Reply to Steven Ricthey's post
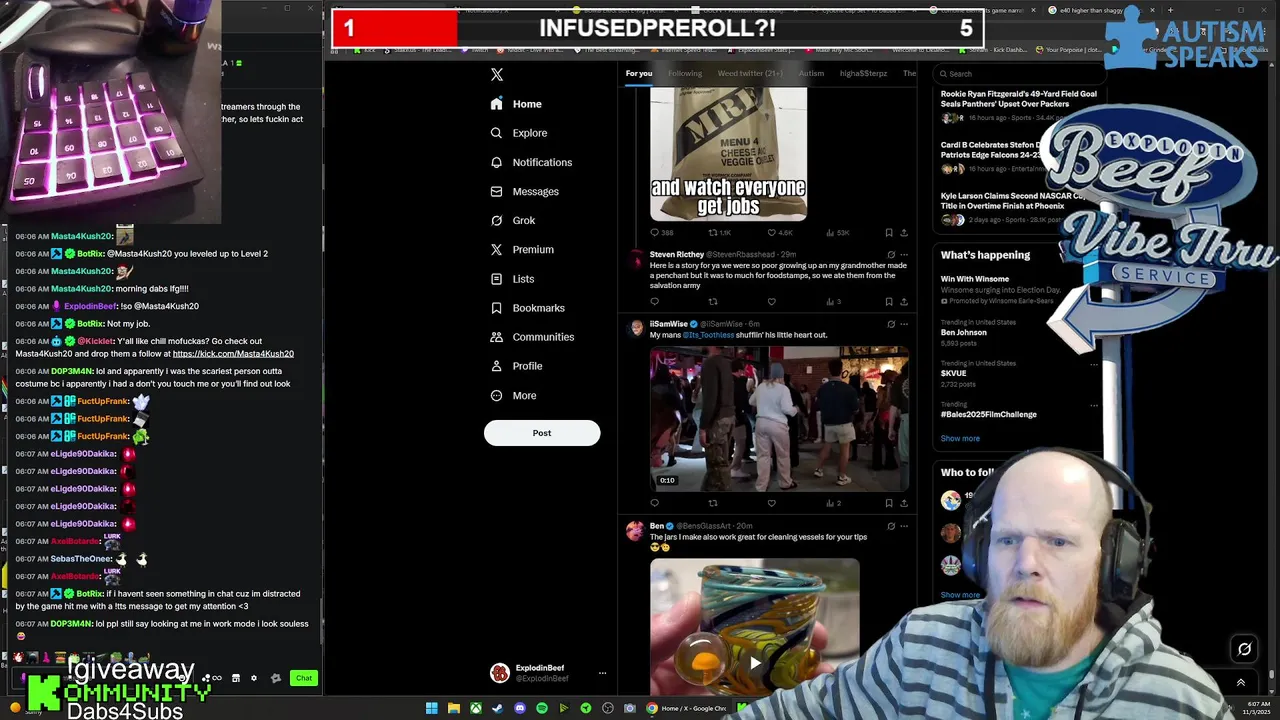This screenshot has height=720, width=1280. click(655, 301)
